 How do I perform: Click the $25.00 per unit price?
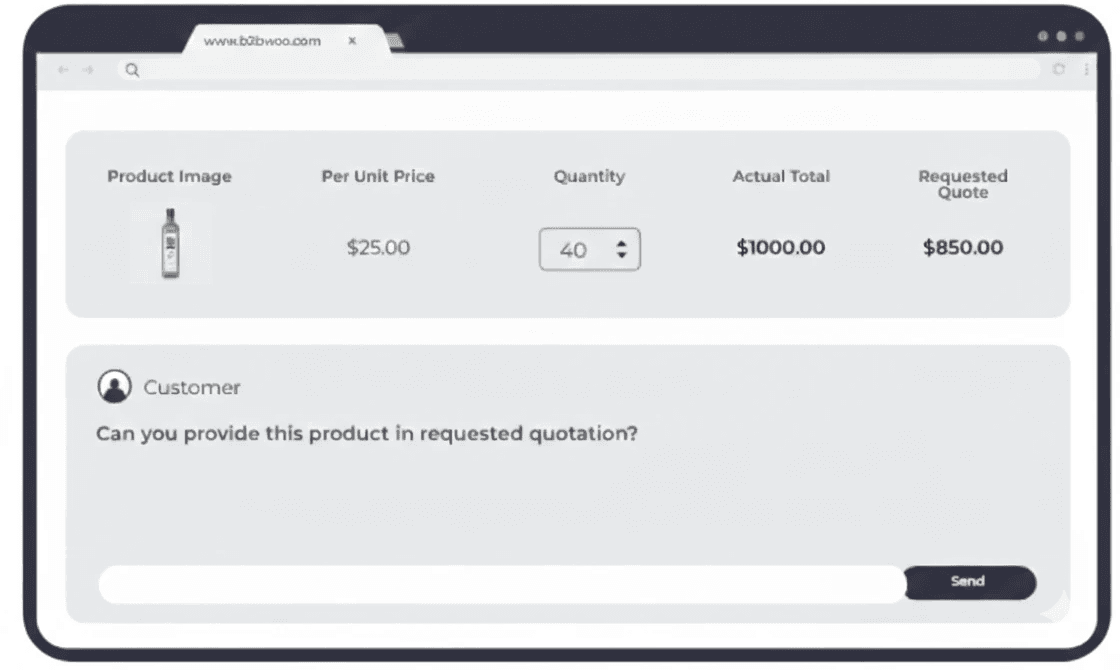pos(378,247)
